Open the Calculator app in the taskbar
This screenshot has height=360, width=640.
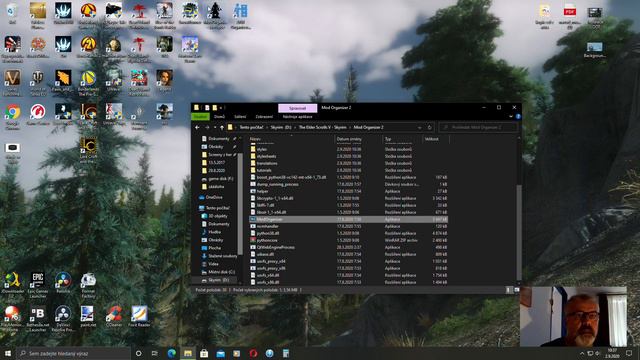pyautogui.click(x=286, y=353)
